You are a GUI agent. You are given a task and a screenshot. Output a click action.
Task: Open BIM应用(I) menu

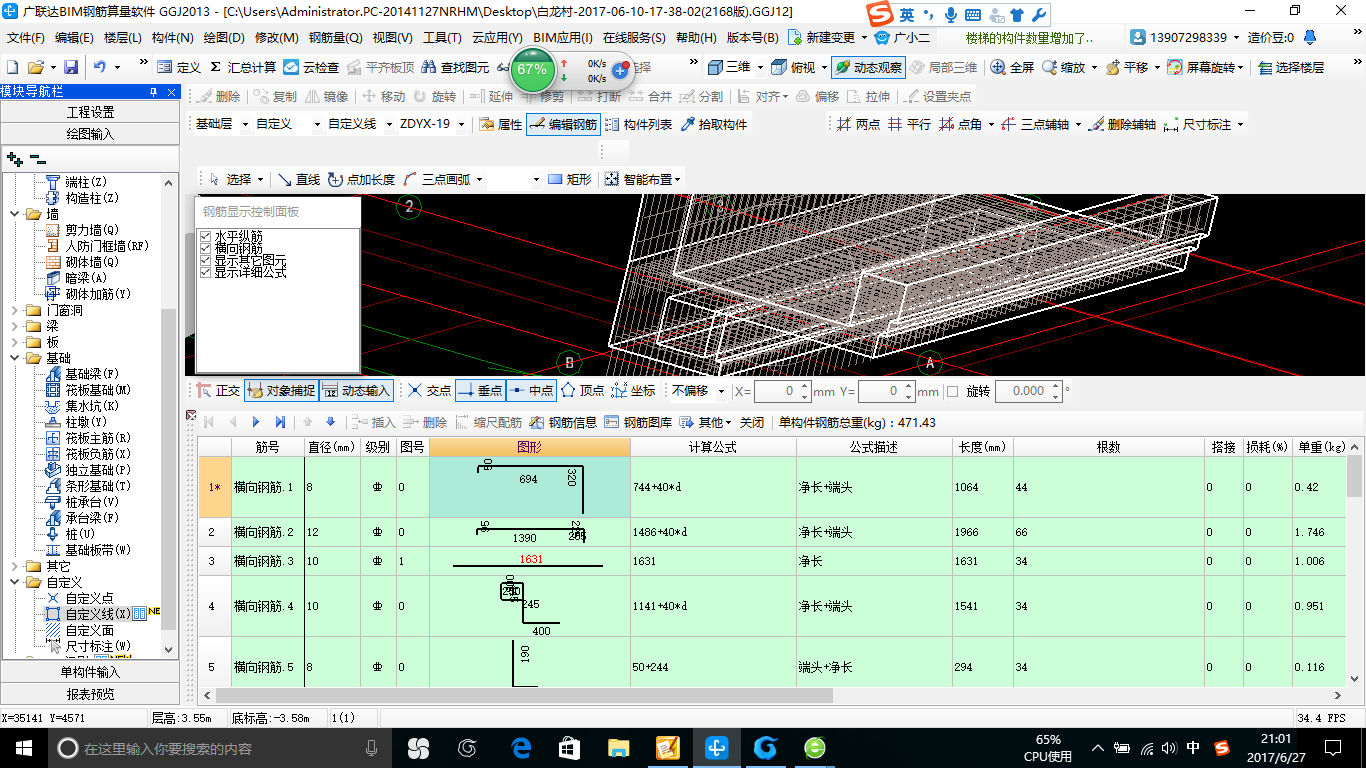coord(563,38)
